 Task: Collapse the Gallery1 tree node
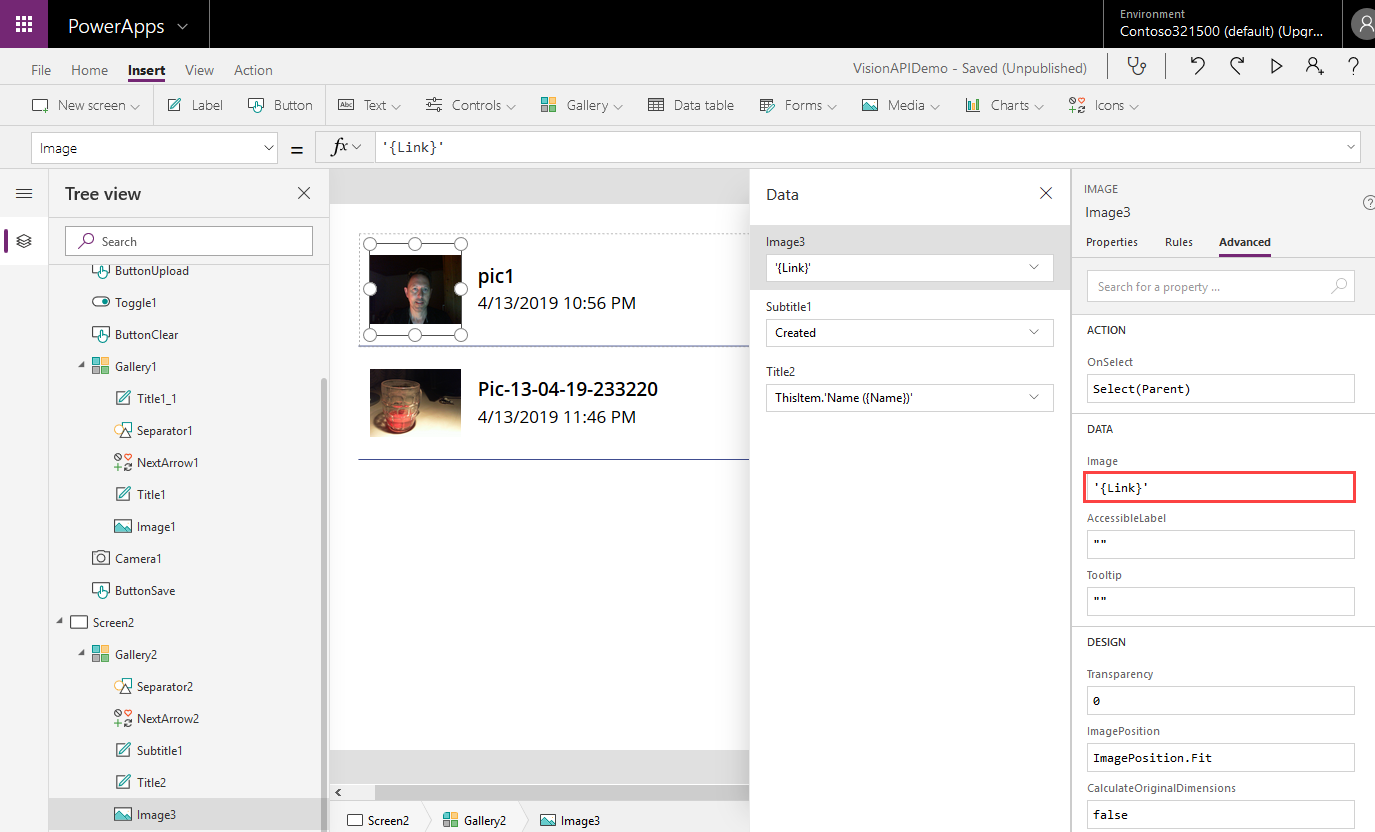82,367
